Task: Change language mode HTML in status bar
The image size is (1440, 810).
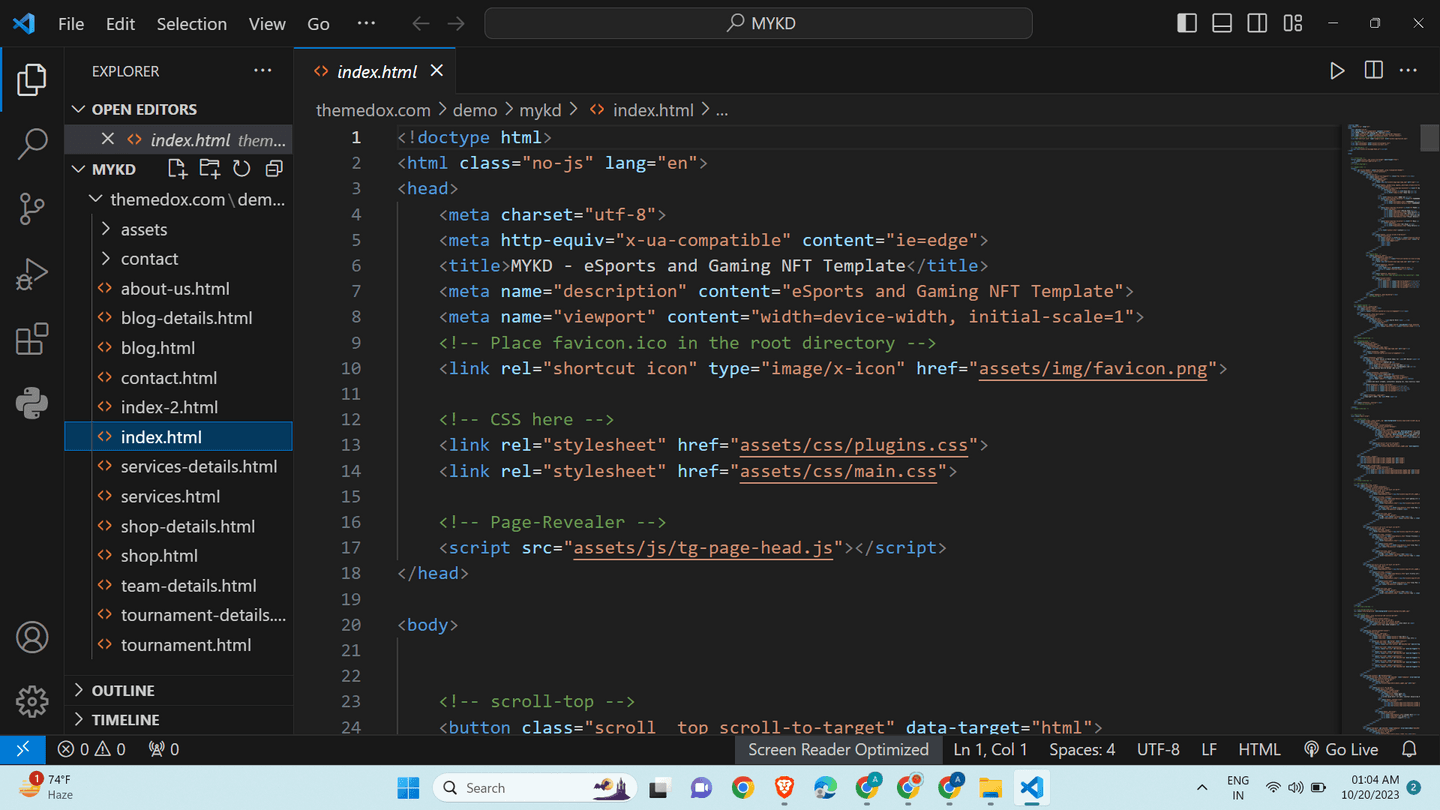Action: (x=1259, y=749)
